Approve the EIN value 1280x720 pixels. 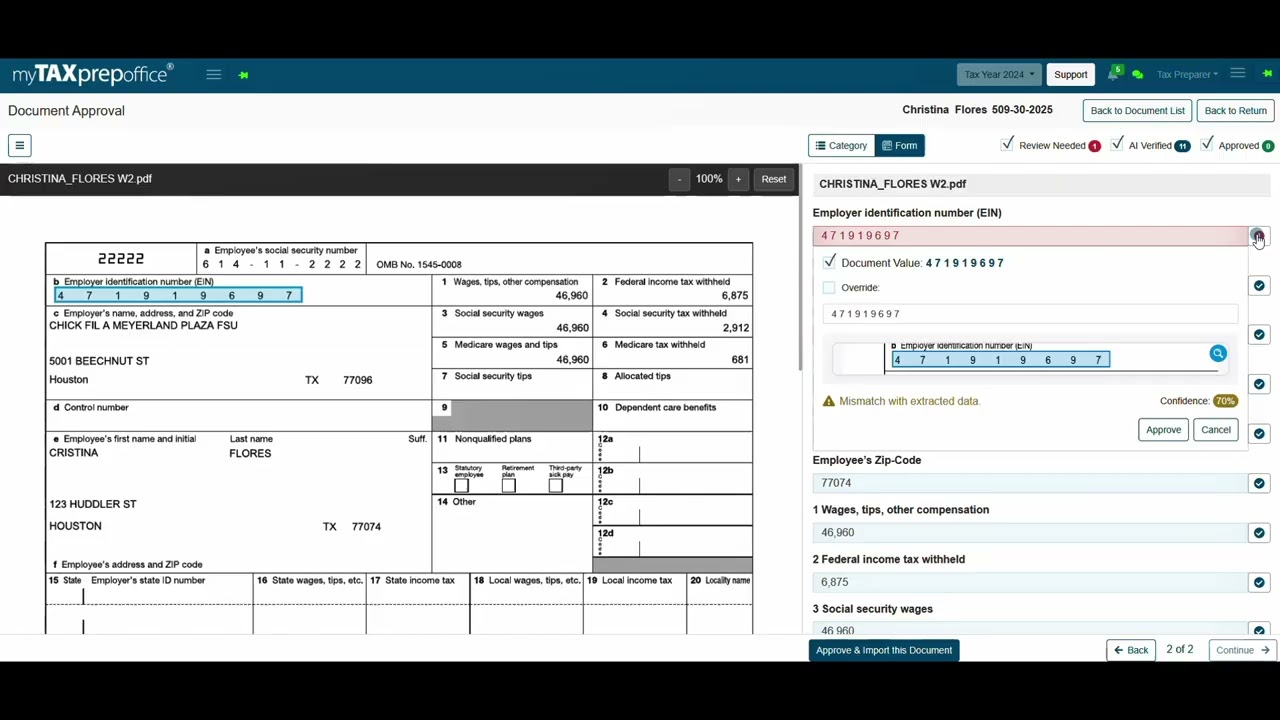pos(1163,430)
